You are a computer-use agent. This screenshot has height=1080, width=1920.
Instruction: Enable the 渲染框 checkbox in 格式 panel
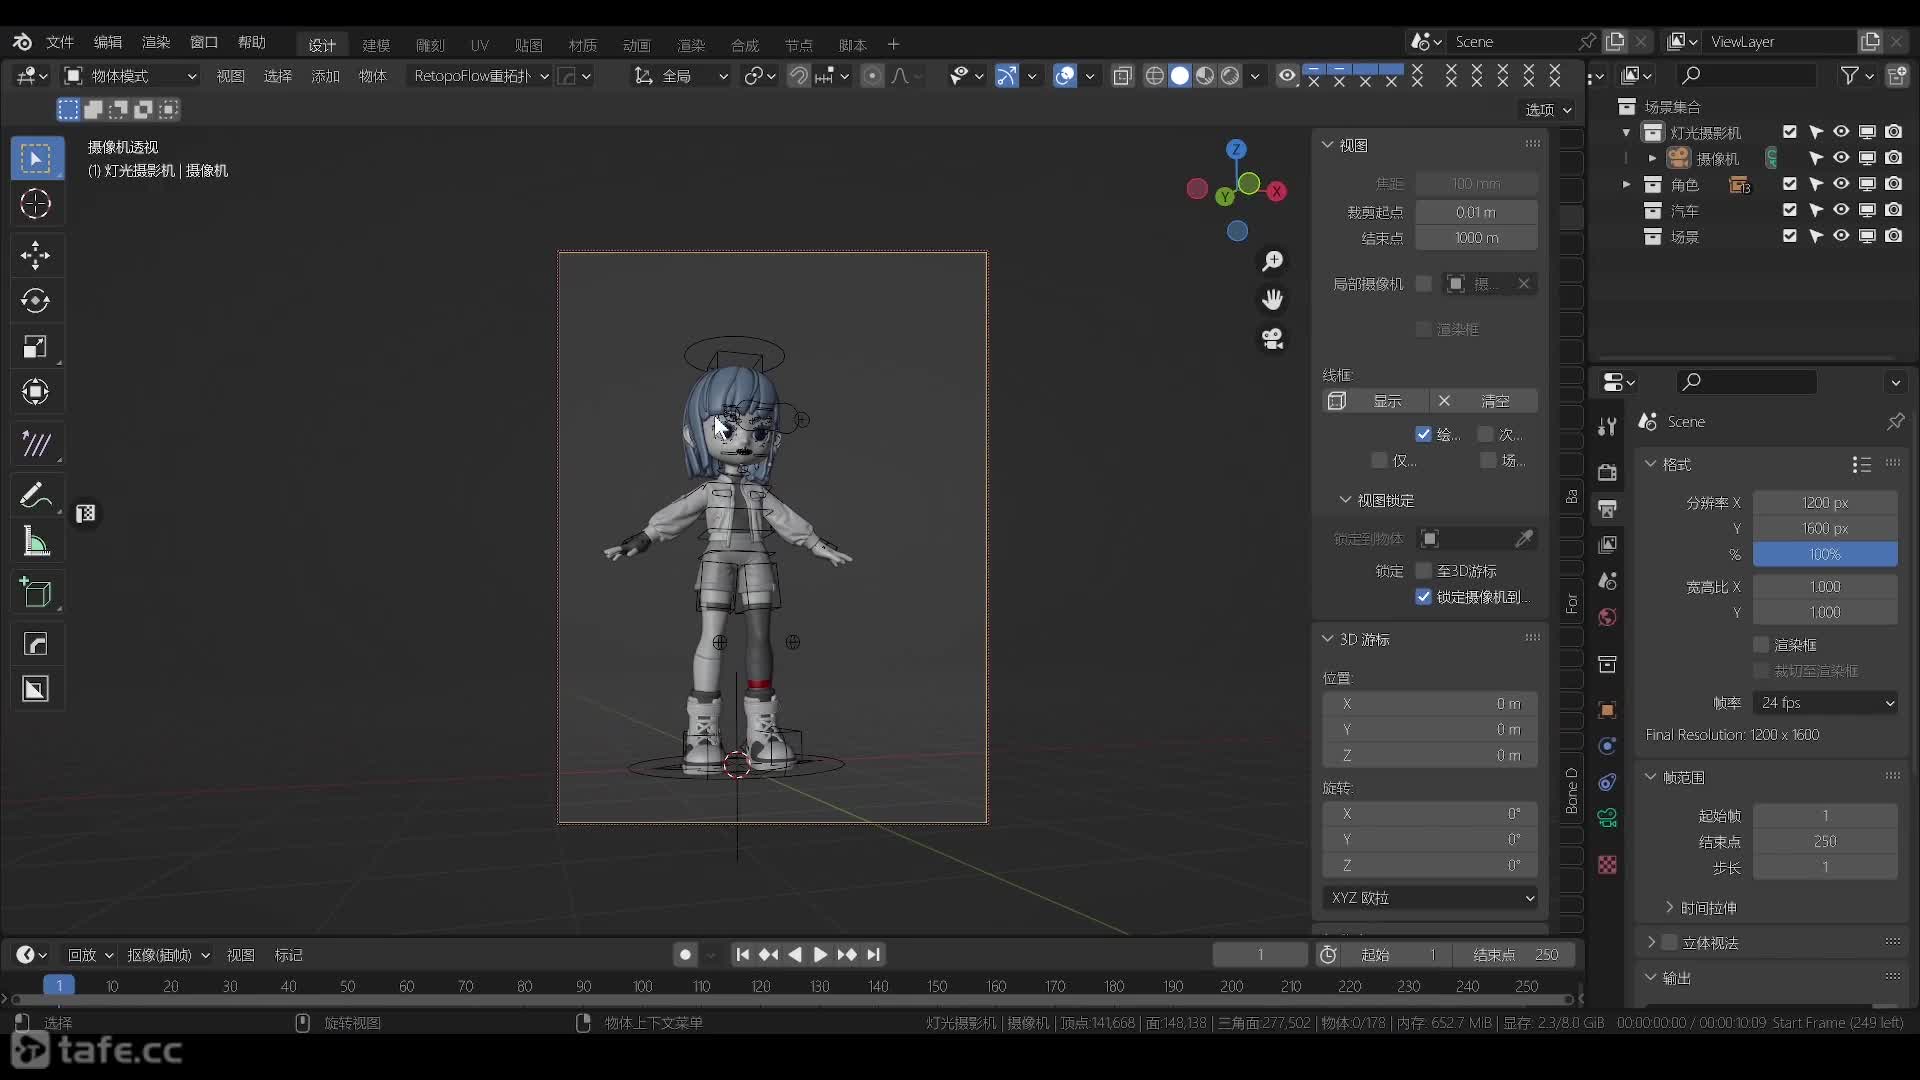[x=1762, y=645]
